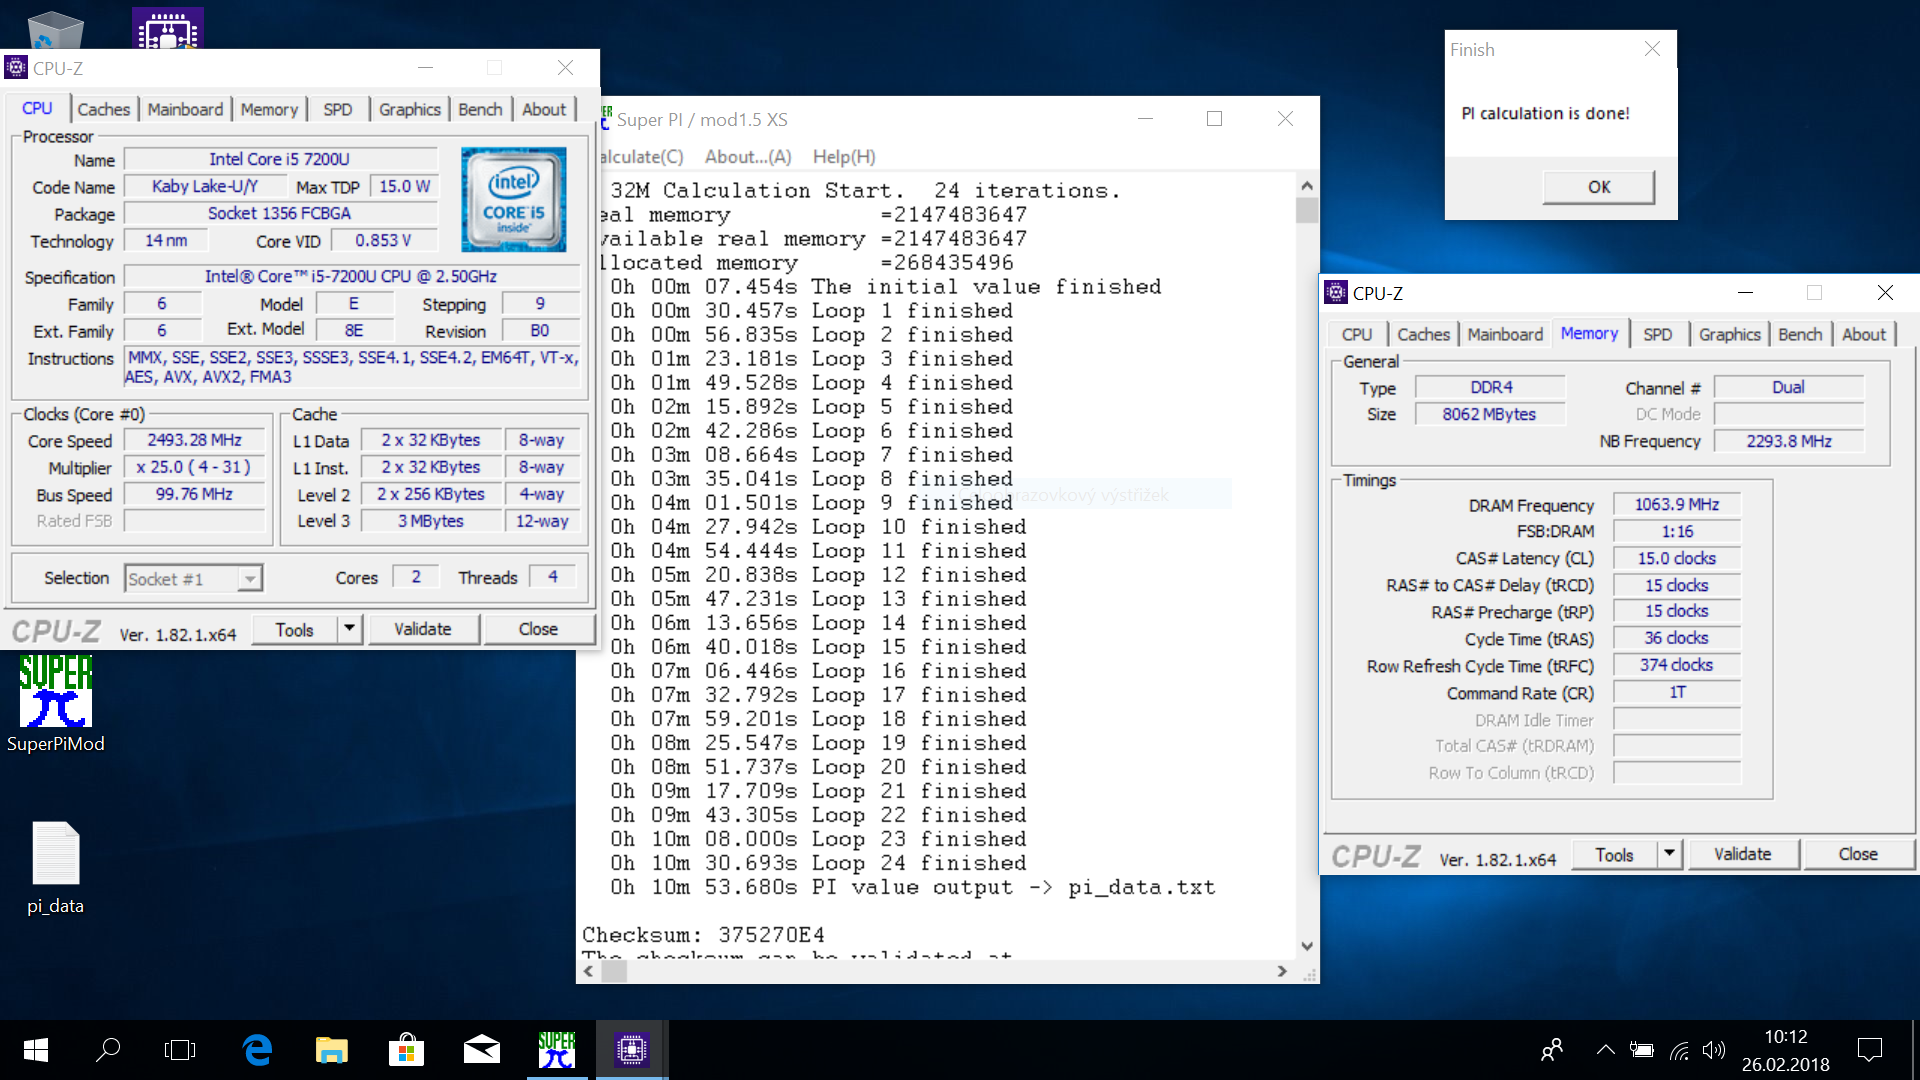Show hidden tray icons chevron

click(x=1605, y=1050)
